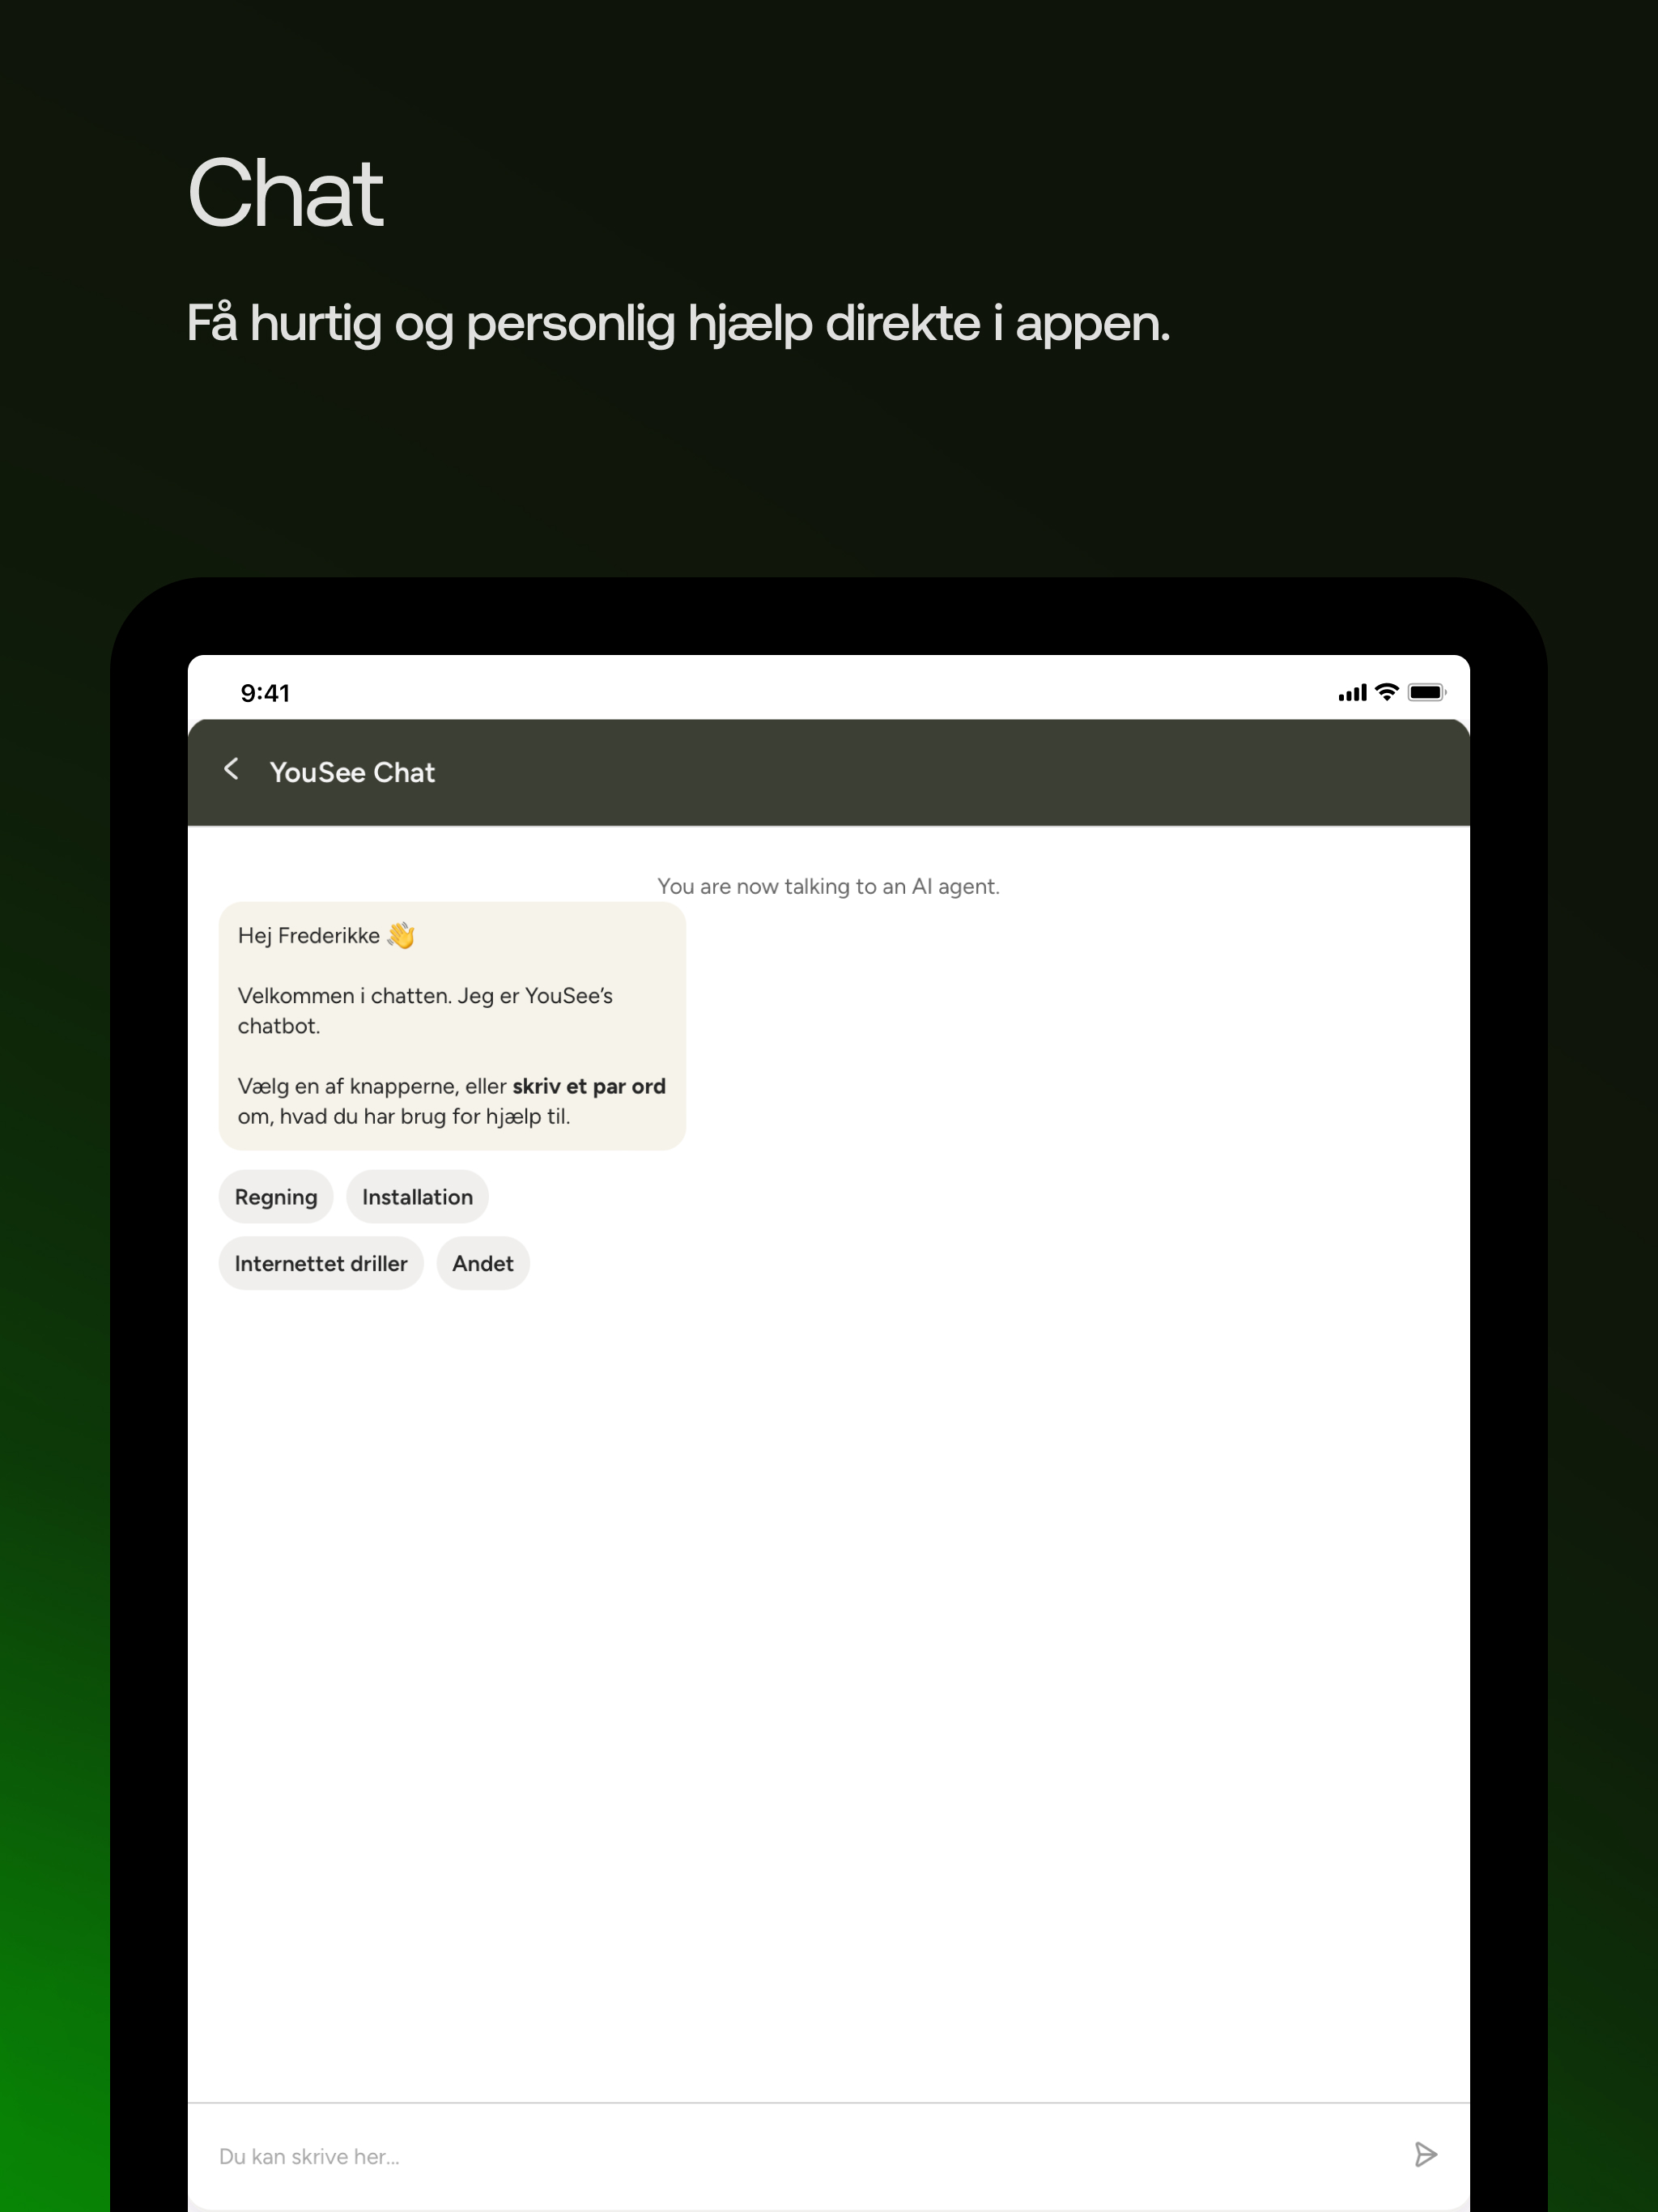The height and width of the screenshot is (2212, 1658).
Task: Select the Andet quick reply
Action: point(483,1263)
